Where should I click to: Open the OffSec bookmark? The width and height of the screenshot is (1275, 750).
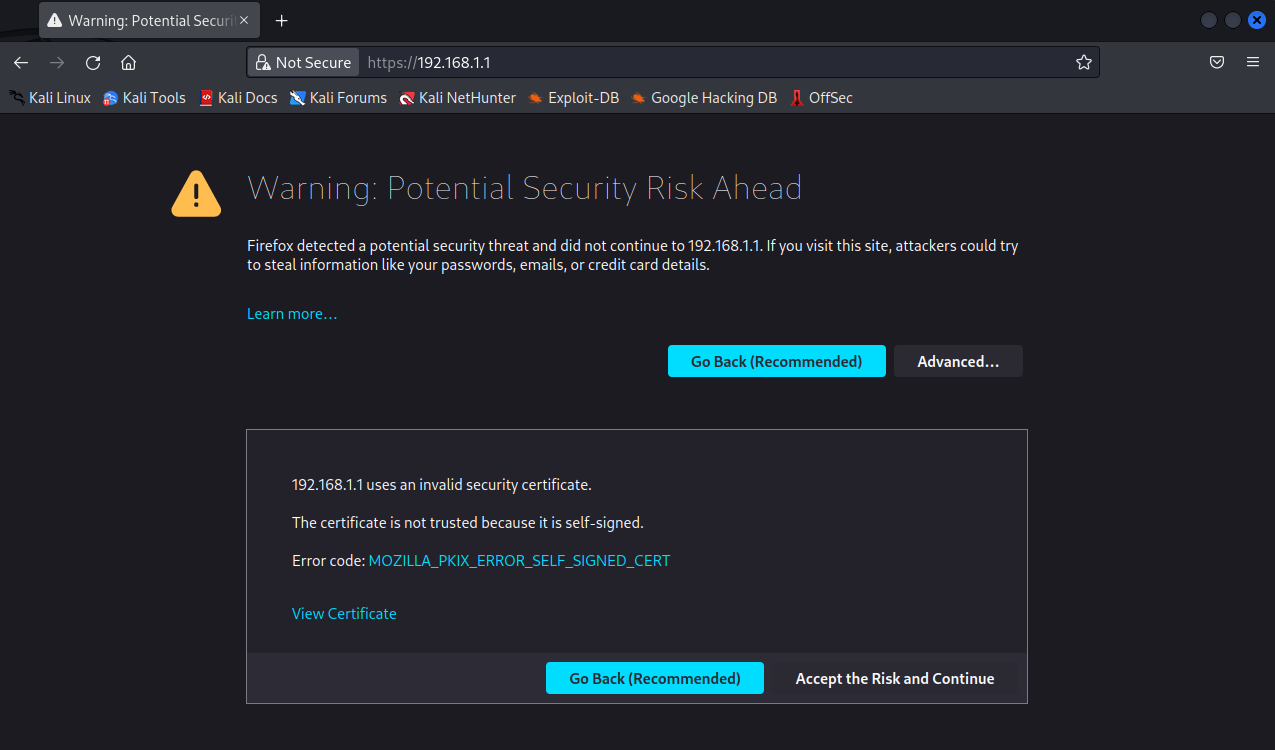point(821,98)
